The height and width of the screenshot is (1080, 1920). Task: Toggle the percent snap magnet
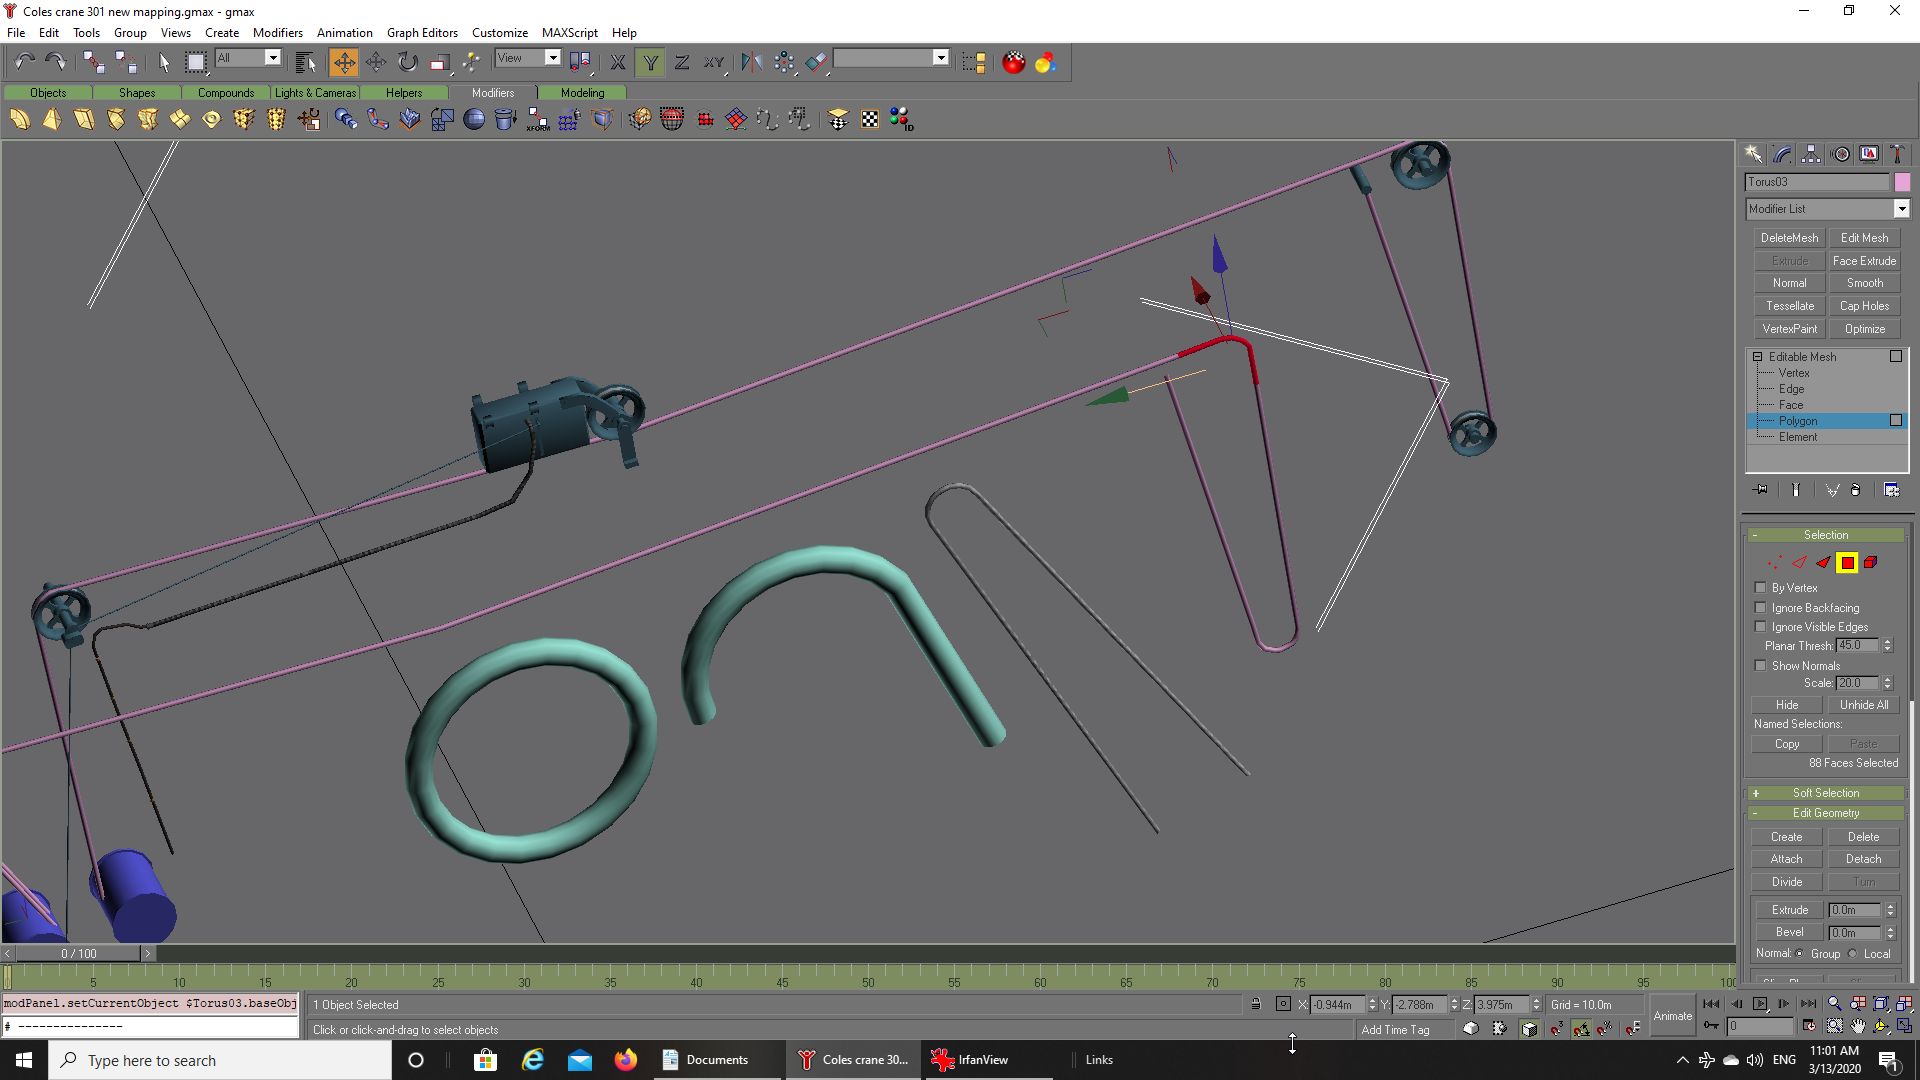tap(1605, 1029)
